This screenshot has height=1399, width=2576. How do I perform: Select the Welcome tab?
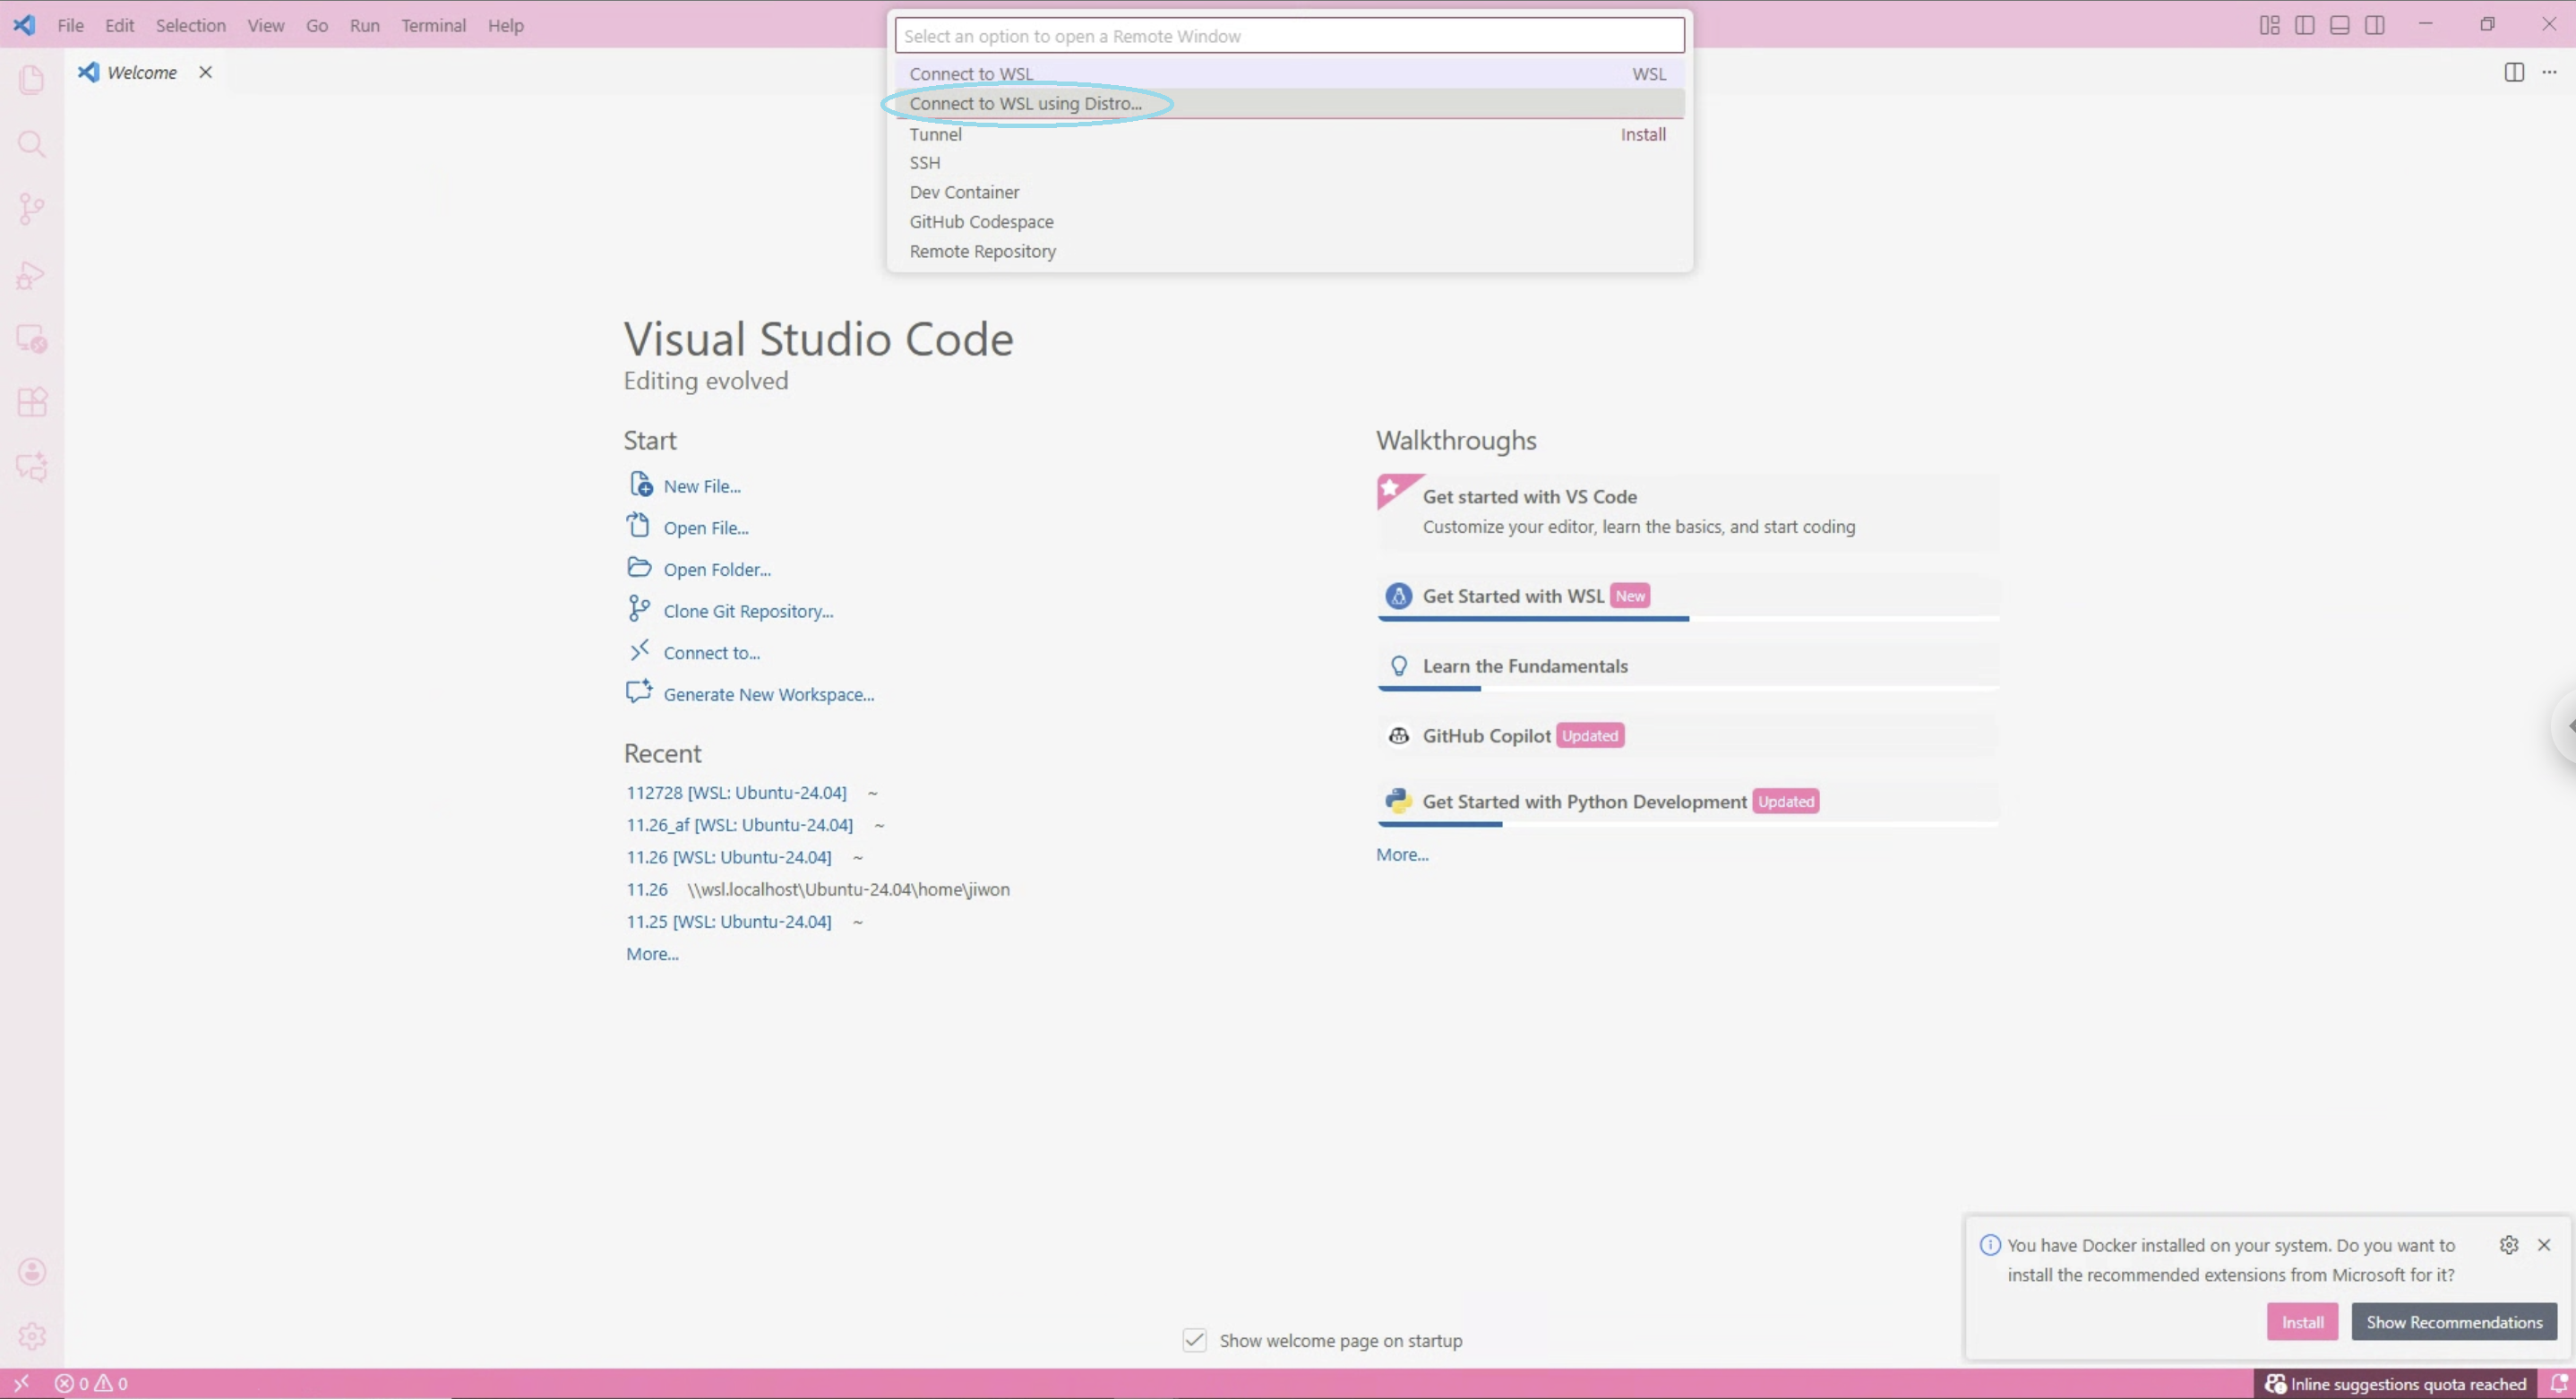[x=141, y=72]
